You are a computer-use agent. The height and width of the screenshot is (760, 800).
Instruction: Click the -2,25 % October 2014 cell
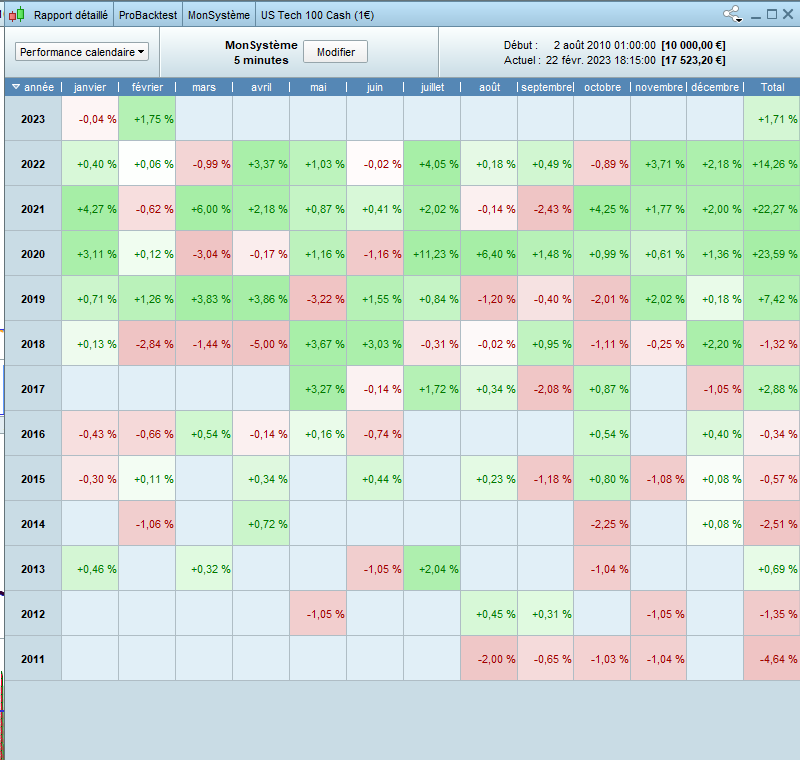pos(602,524)
